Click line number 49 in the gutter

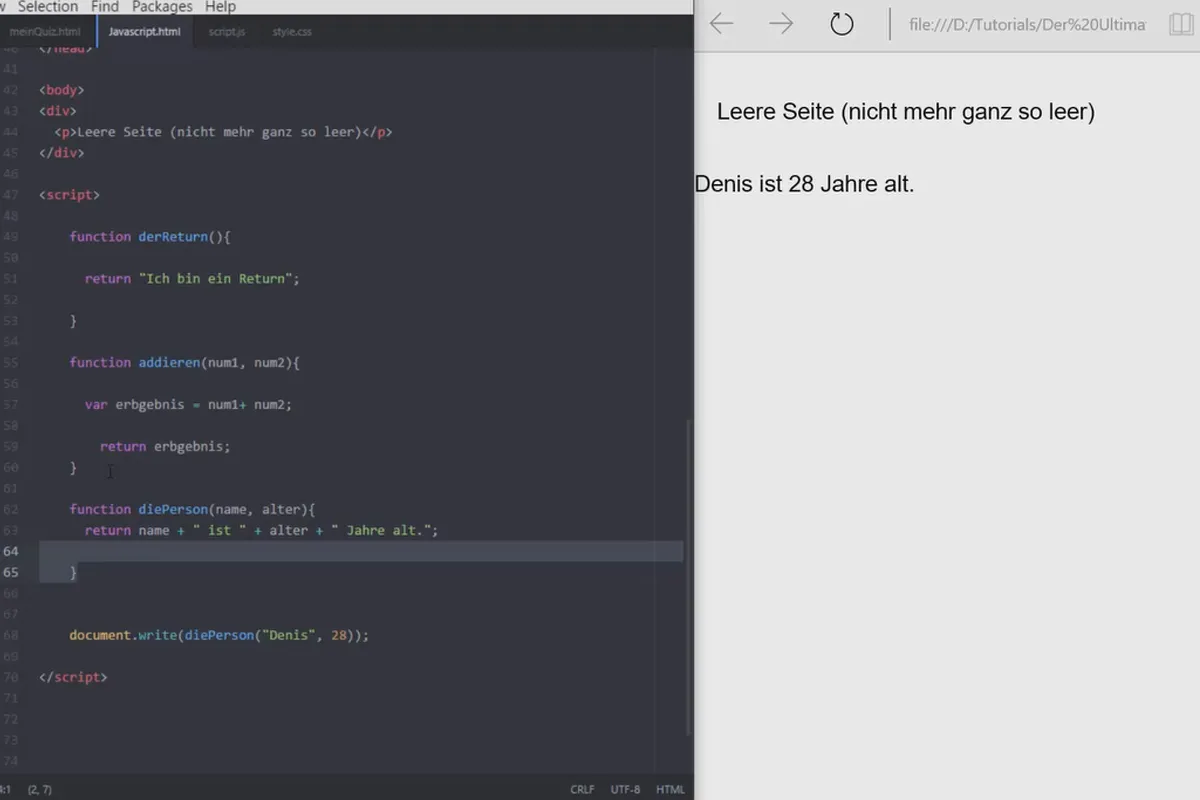pos(11,236)
